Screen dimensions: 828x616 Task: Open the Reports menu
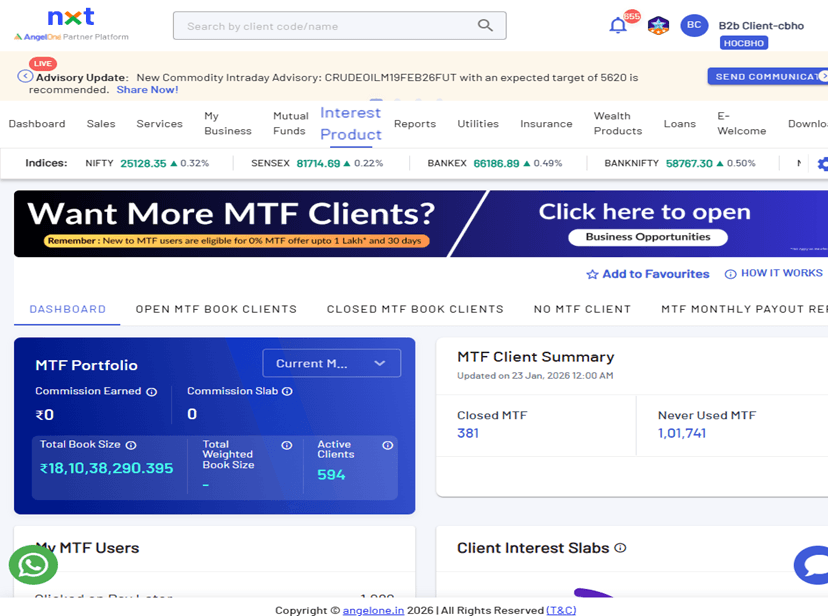coord(415,124)
